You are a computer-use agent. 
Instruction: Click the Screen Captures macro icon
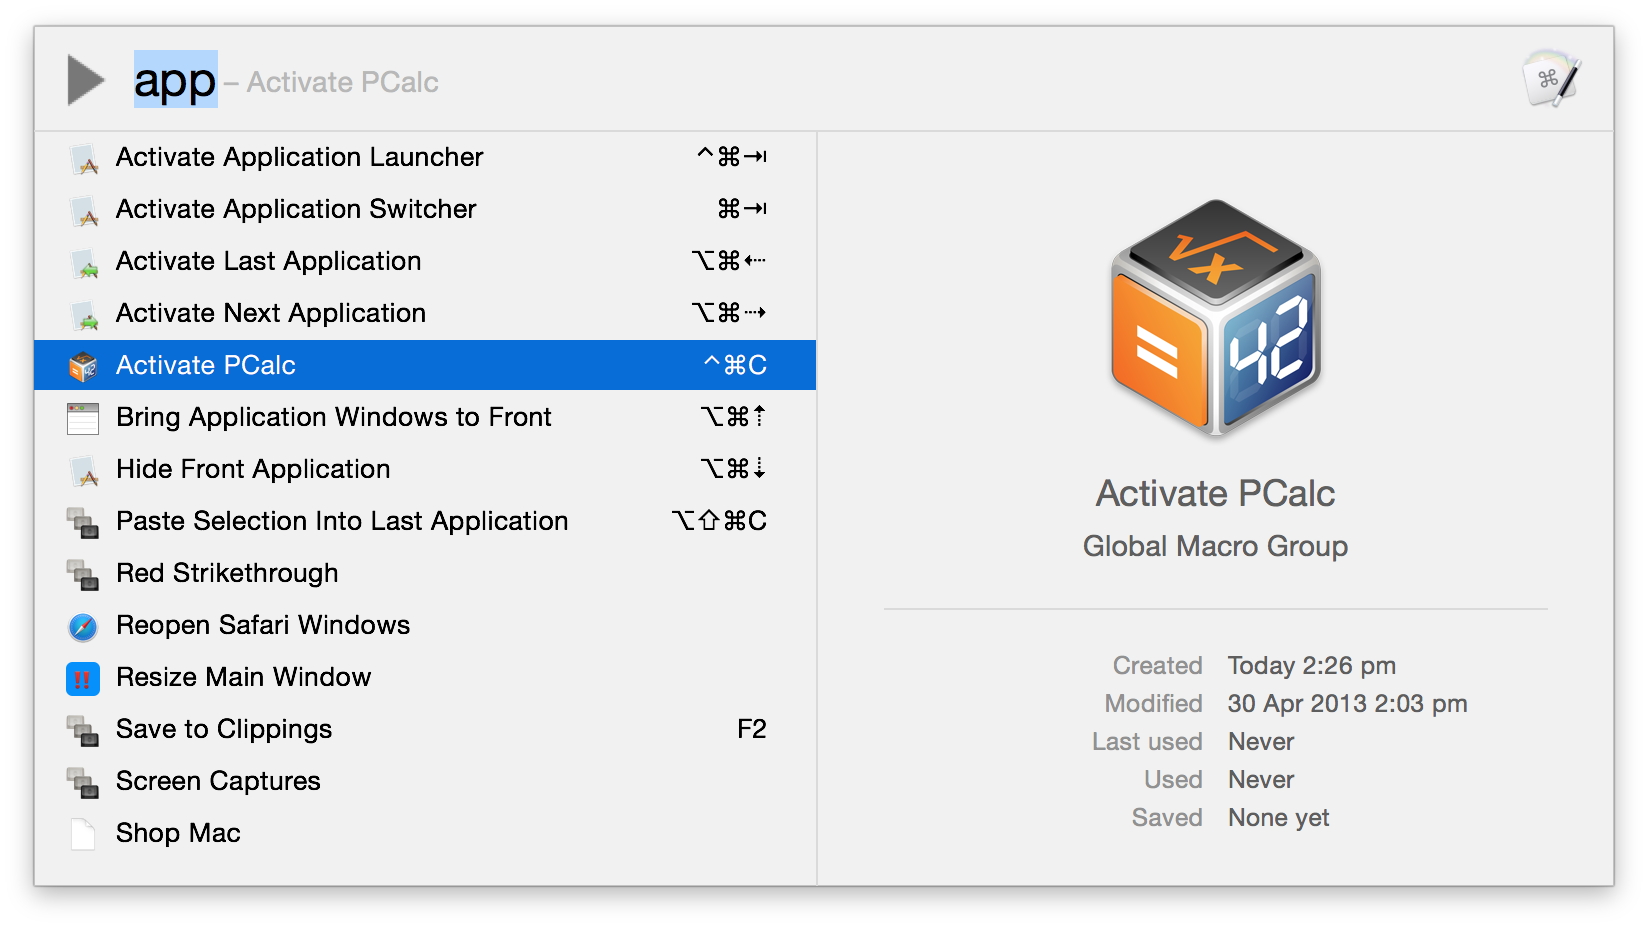83,782
